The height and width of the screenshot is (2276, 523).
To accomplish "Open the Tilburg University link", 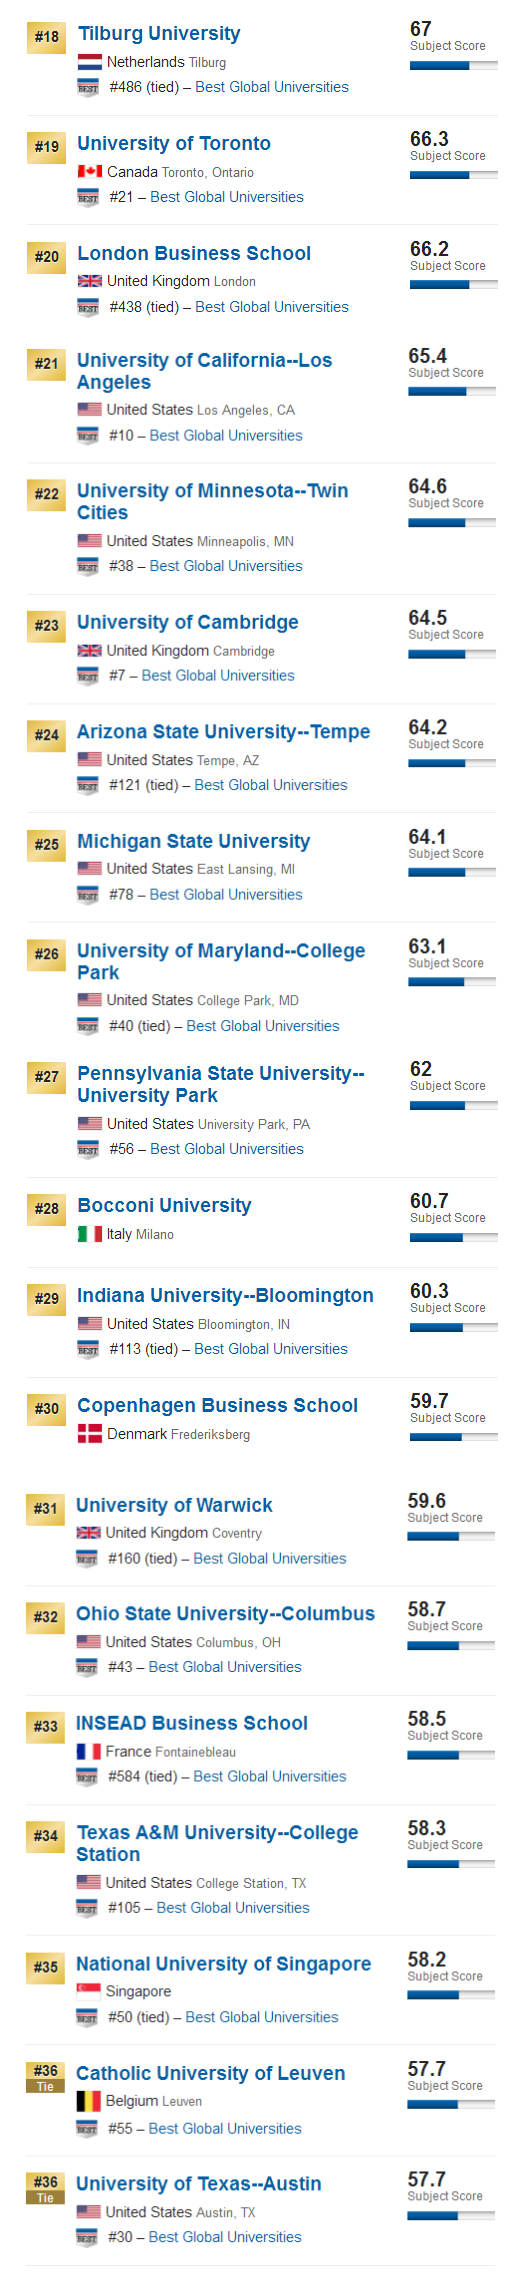I will coord(159,34).
